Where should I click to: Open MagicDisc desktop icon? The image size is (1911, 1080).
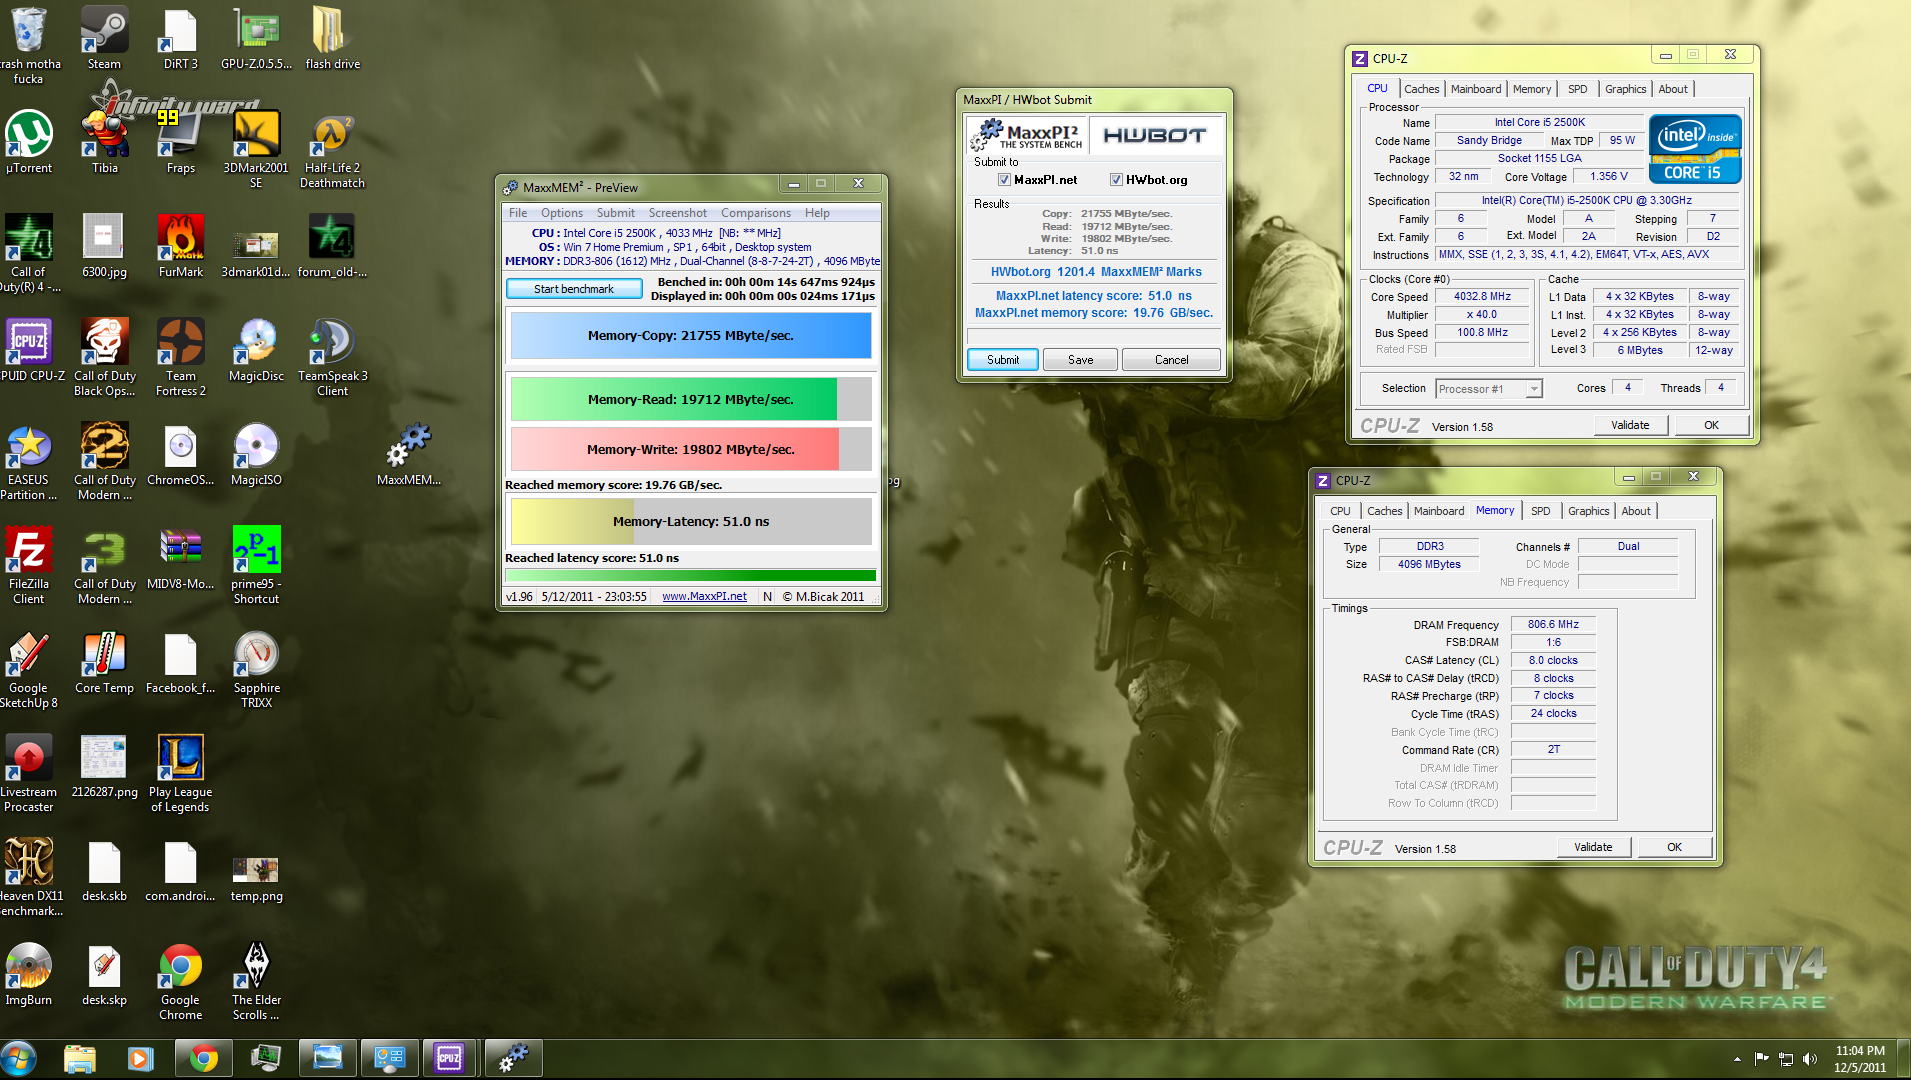click(256, 350)
